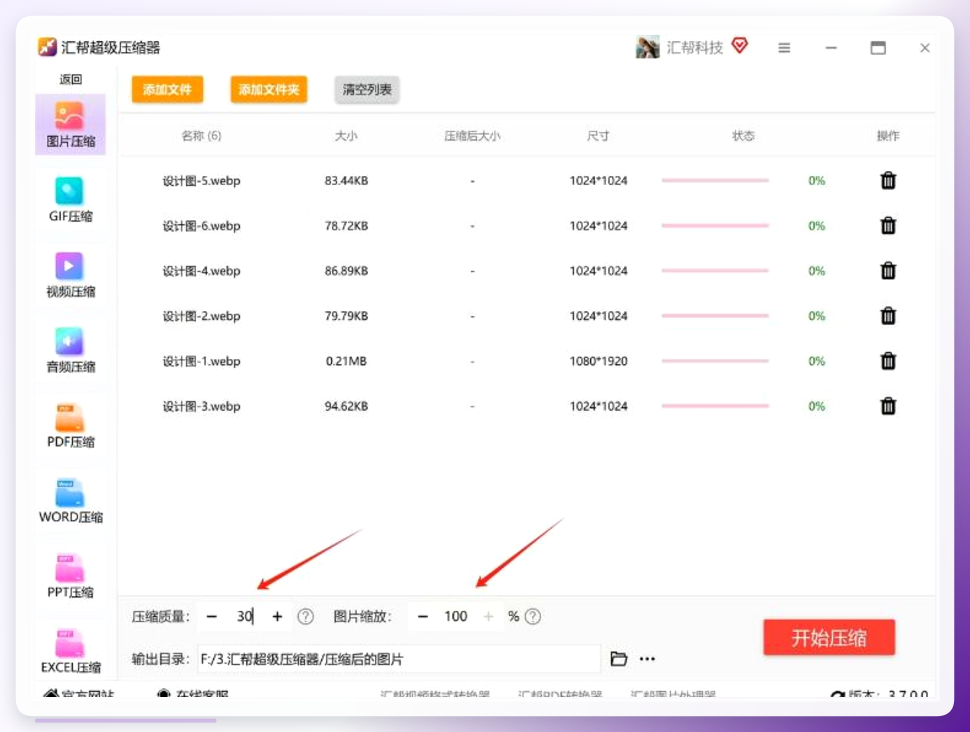Show help for 压缩质量 setting

tap(306, 616)
